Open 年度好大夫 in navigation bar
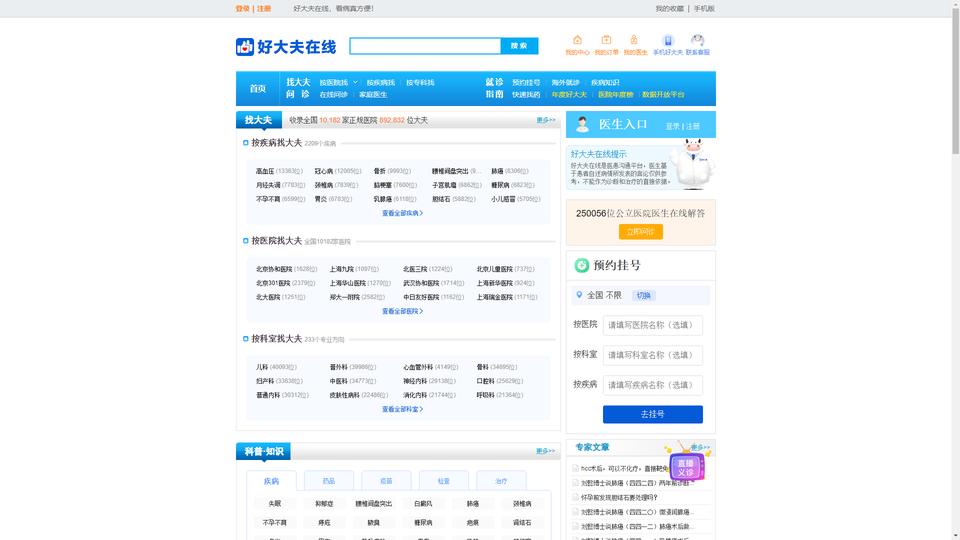This screenshot has height=540, width=960. pos(569,94)
